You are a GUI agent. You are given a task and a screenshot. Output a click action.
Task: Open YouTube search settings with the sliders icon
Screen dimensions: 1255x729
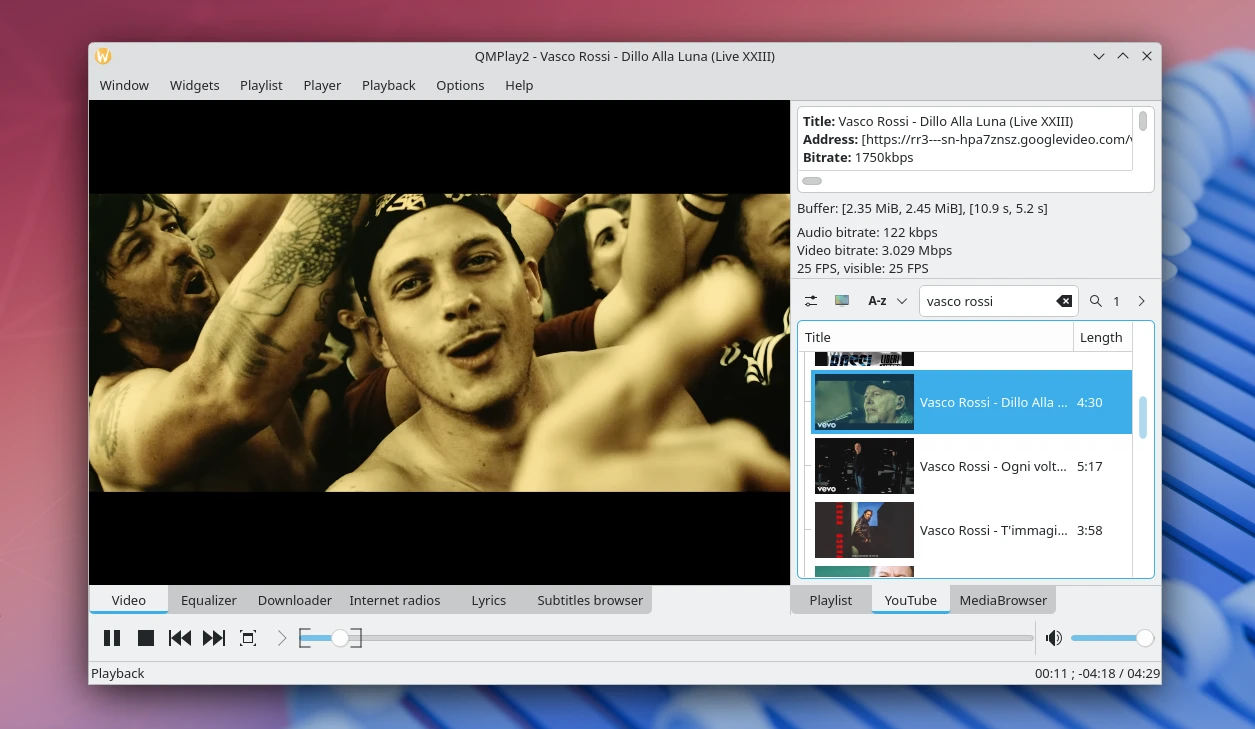810,300
